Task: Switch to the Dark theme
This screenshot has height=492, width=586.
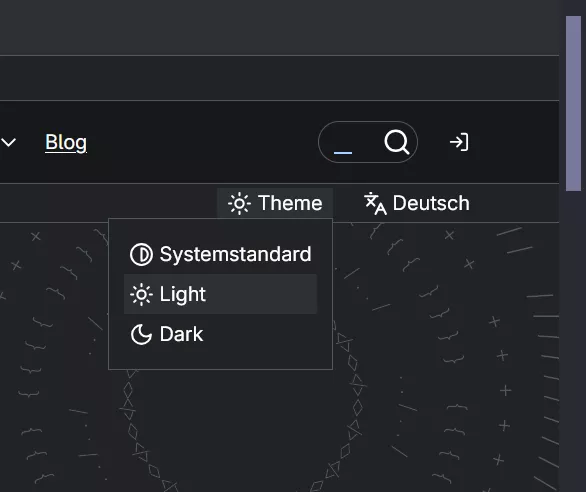Action: [220, 334]
